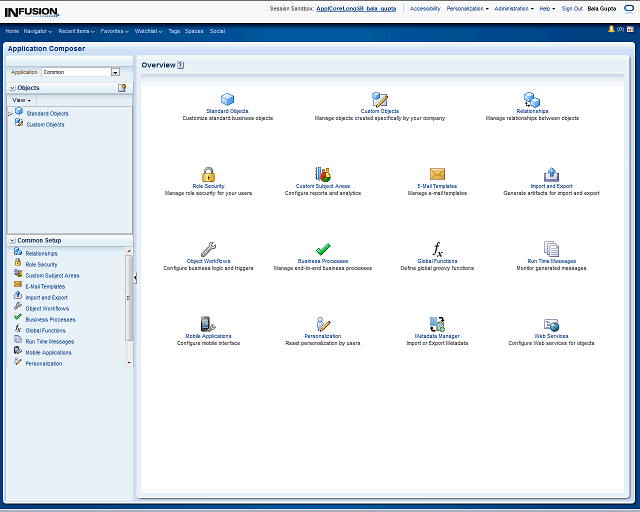Open Role Security via the padlock icon
This screenshot has width=640, height=512.
pos(208,174)
